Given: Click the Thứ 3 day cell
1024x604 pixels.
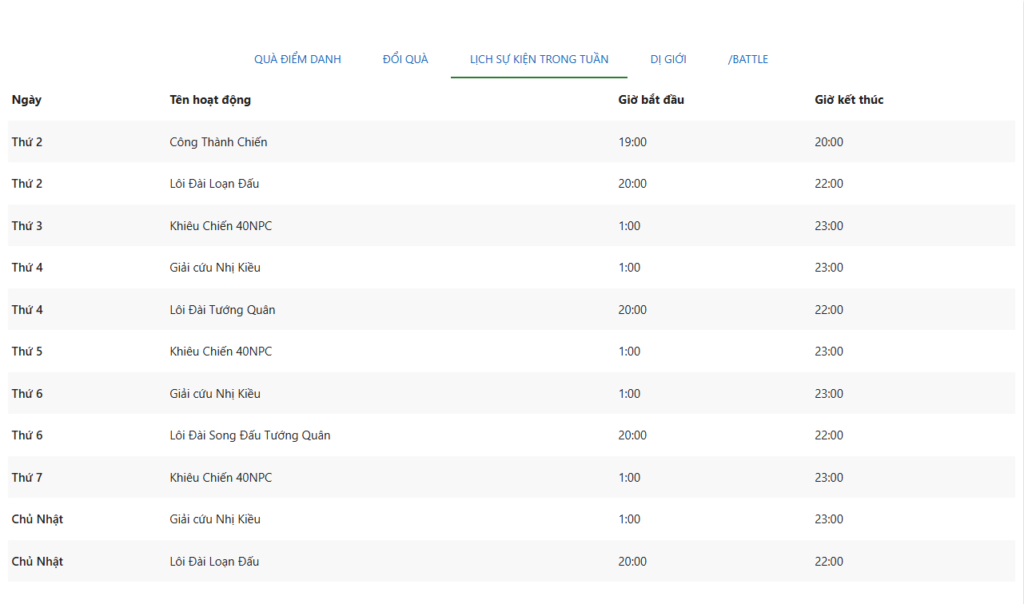Looking at the screenshot, I should tap(27, 226).
